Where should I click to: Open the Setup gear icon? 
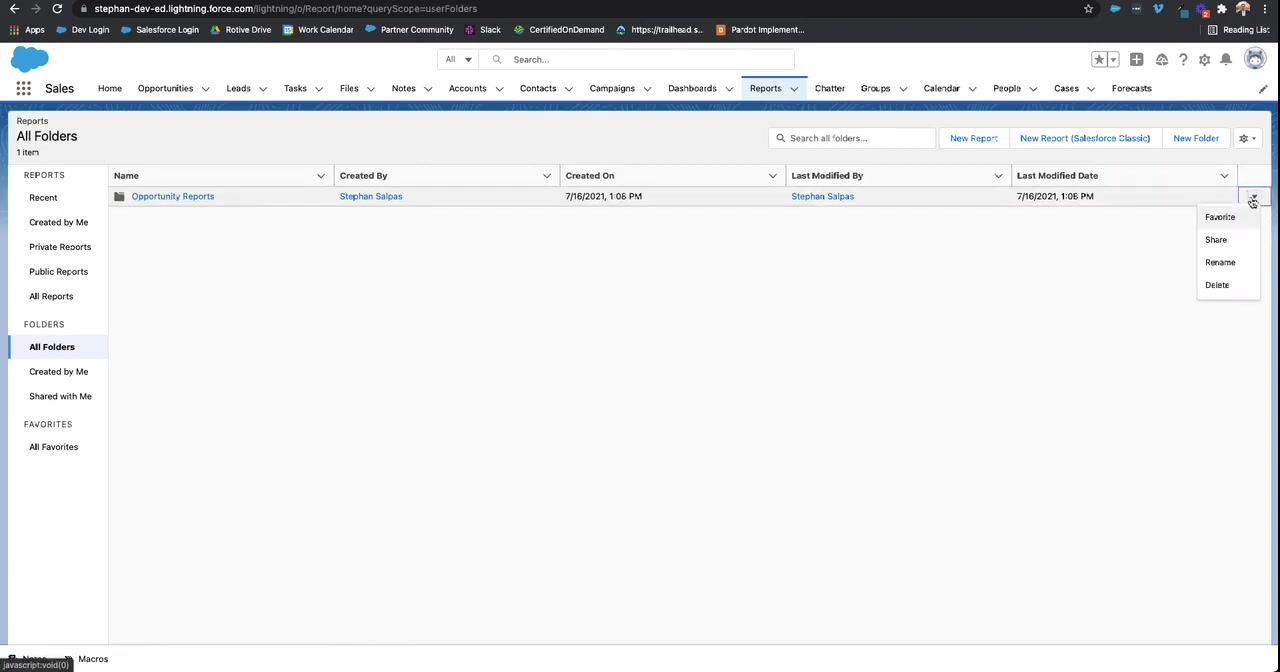point(1204,60)
